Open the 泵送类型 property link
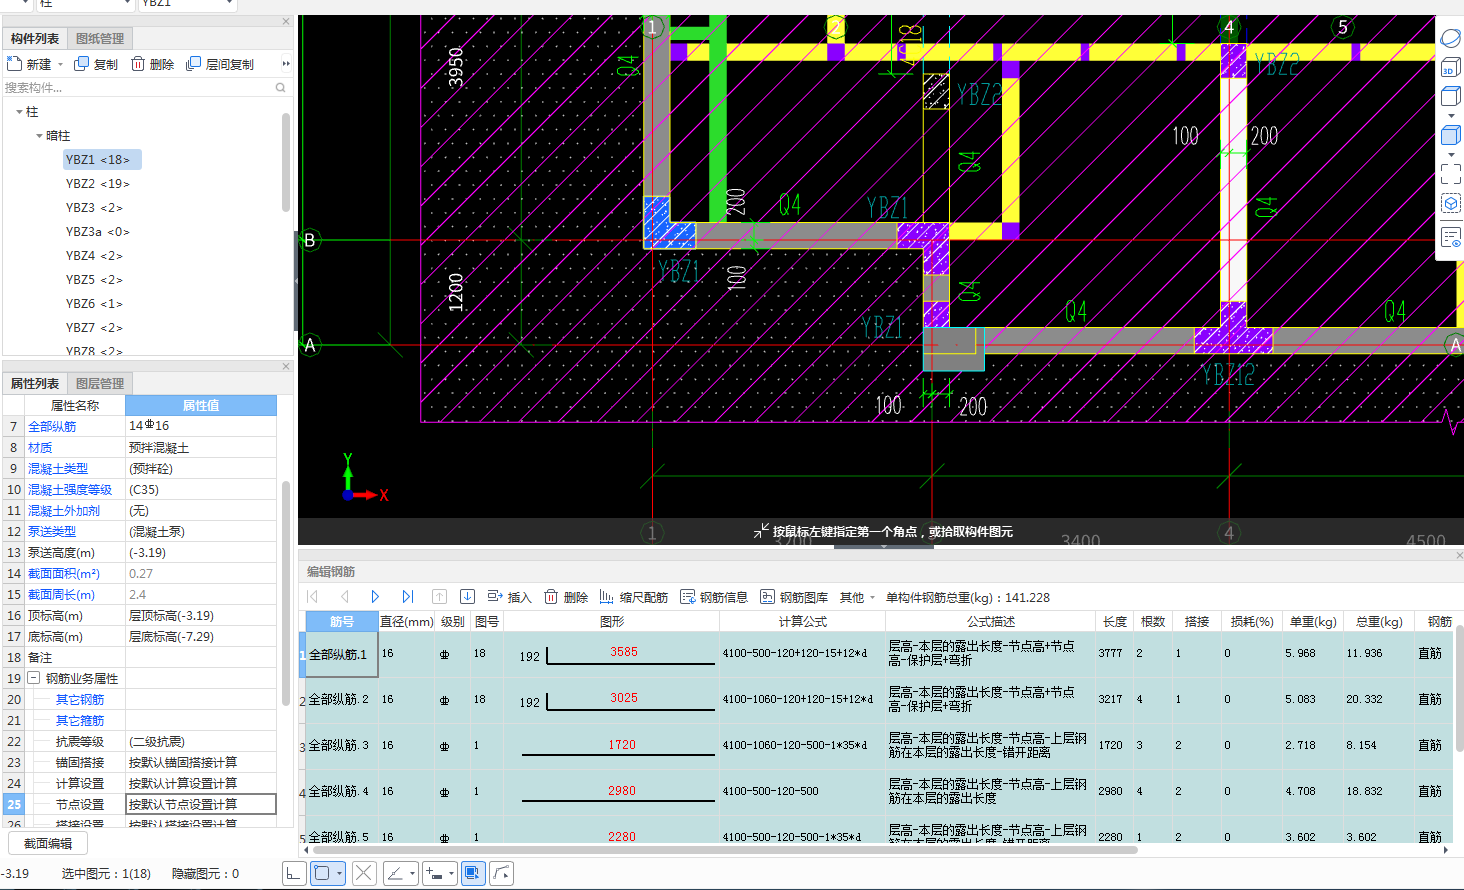 coord(52,532)
